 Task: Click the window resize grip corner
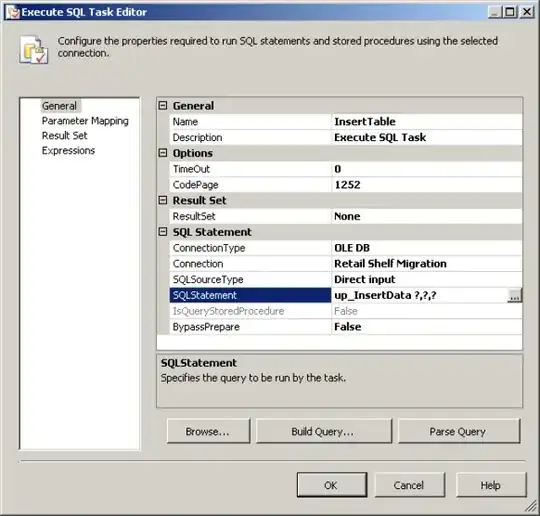[x=531, y=506]
